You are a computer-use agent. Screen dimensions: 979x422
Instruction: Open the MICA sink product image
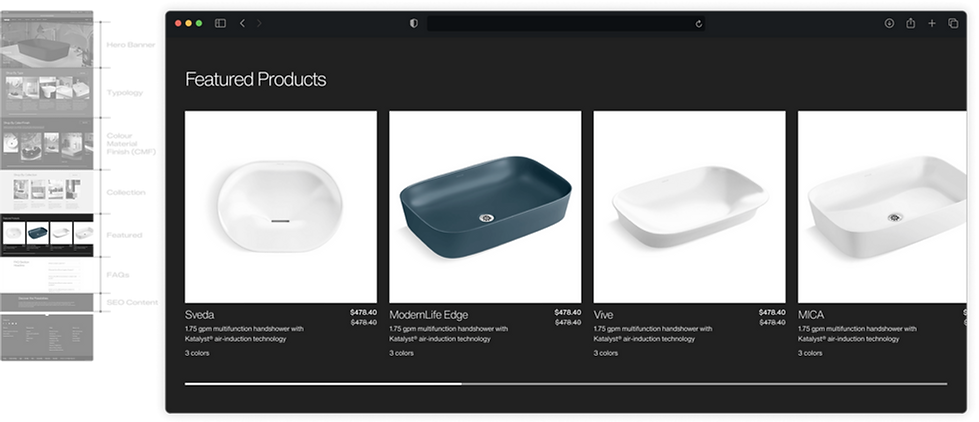click(x=882, y=207)
